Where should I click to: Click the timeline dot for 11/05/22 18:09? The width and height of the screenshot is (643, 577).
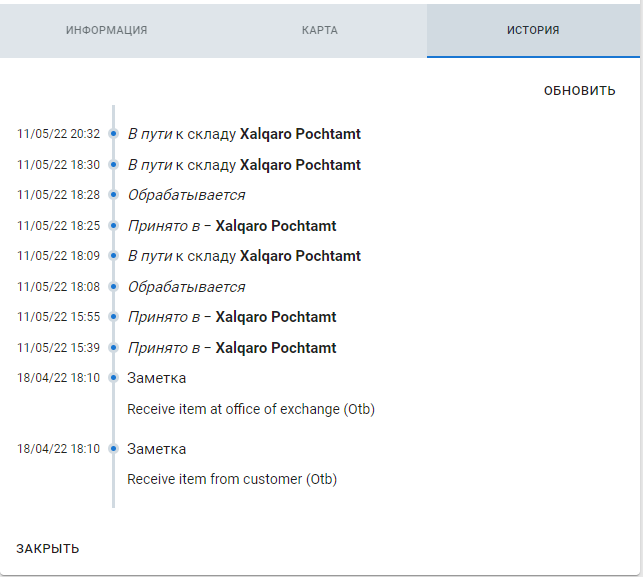114,256
